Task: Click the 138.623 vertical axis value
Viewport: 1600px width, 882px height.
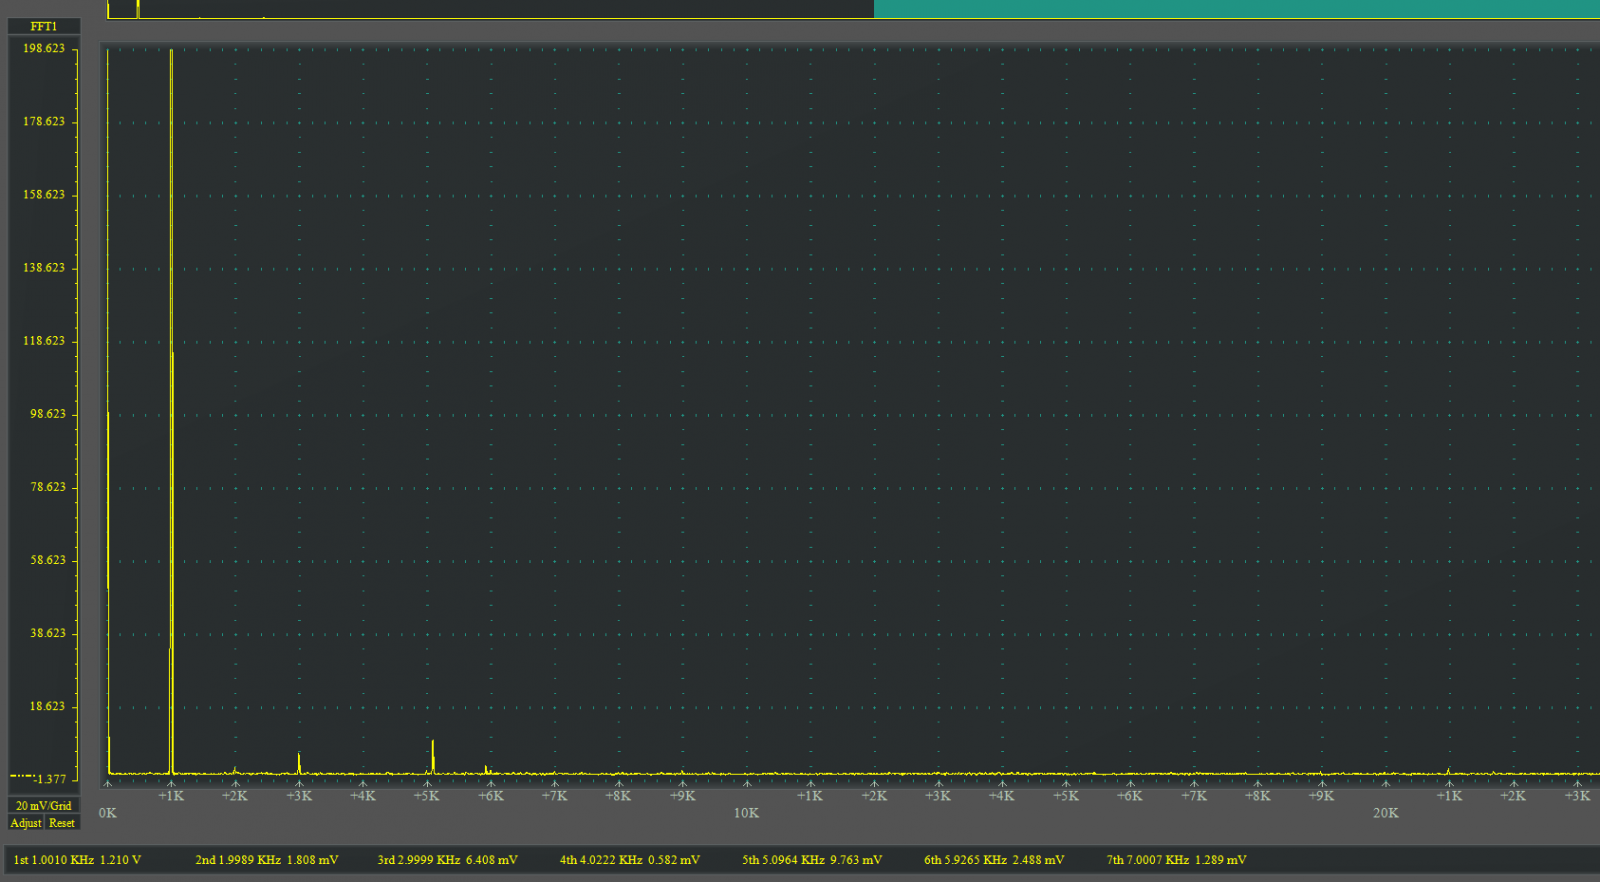Action: (44, 267)
